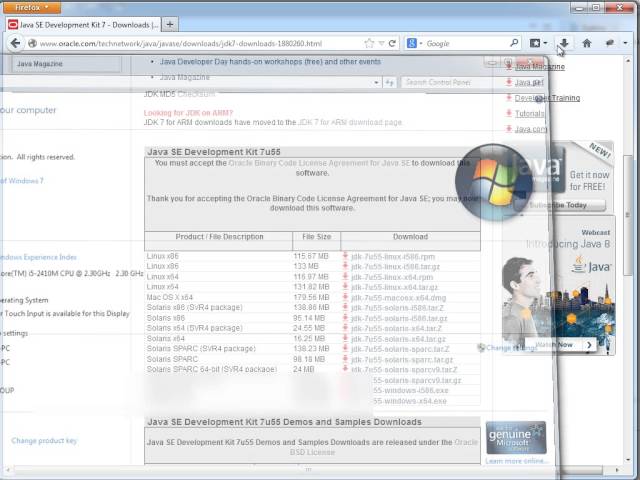Viewport: 640px width, 480px height.
Task: Open the dropdown arrow at the toolbar's far right
Action: point(625,43)
